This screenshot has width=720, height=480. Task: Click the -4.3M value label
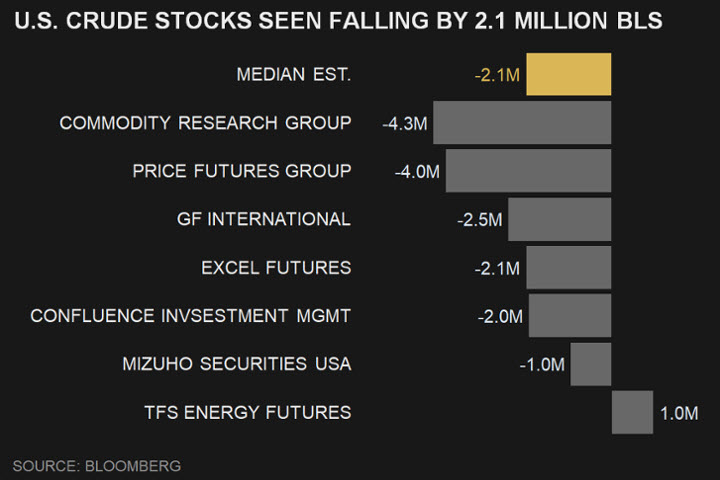pyautogui.click(x=405, y=124)
